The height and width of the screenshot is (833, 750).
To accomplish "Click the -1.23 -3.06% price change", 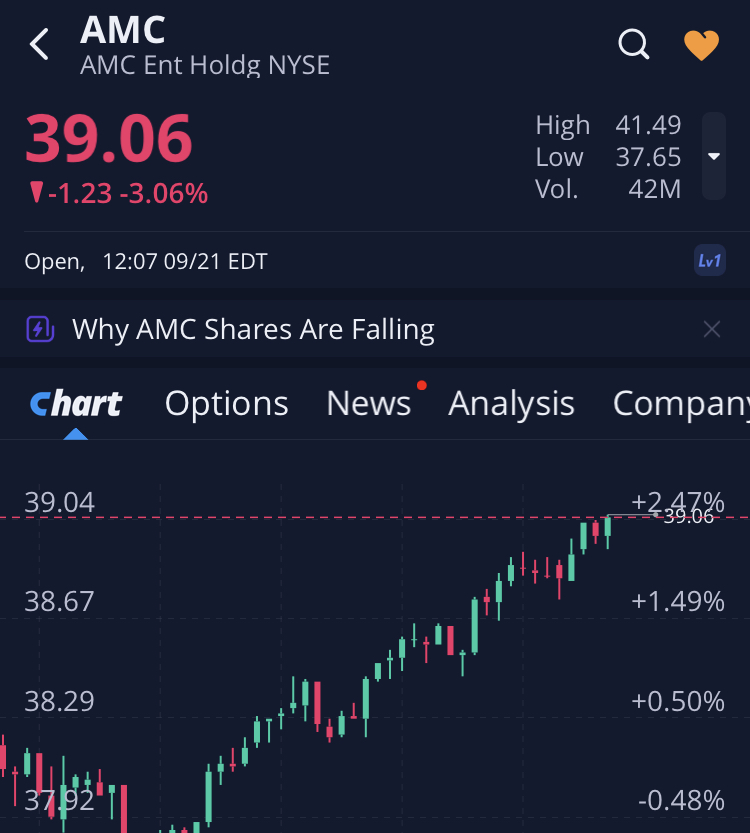I will pyautogui.click(x=118, y=193).
